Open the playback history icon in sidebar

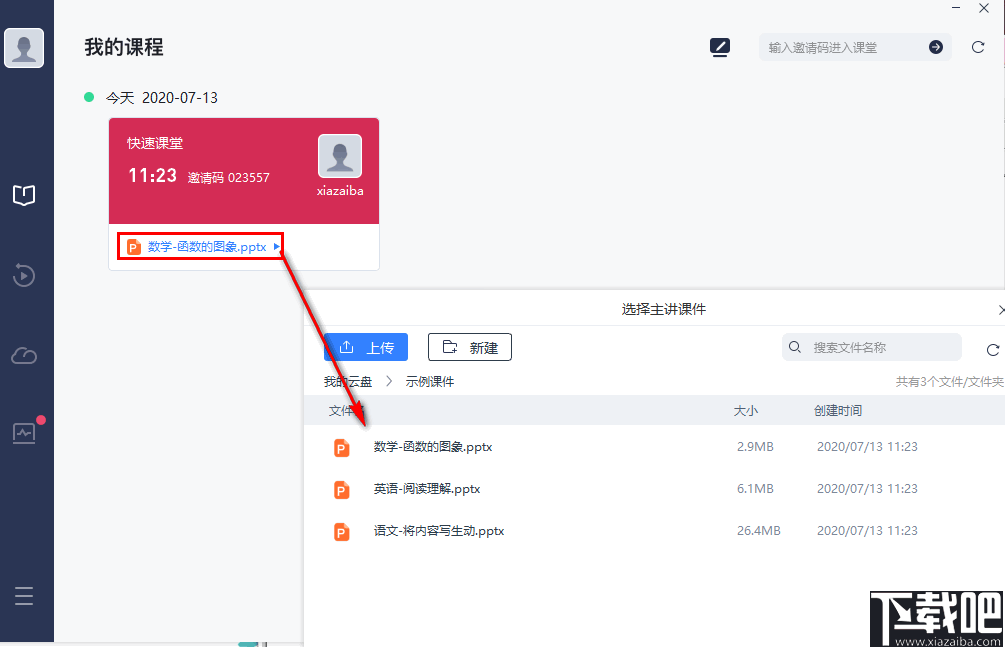(24, 275)
